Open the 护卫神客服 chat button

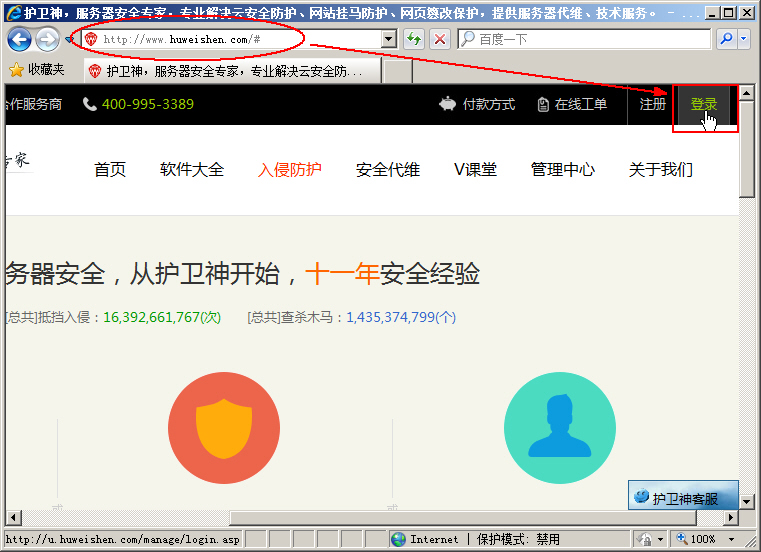coord(683,496)
